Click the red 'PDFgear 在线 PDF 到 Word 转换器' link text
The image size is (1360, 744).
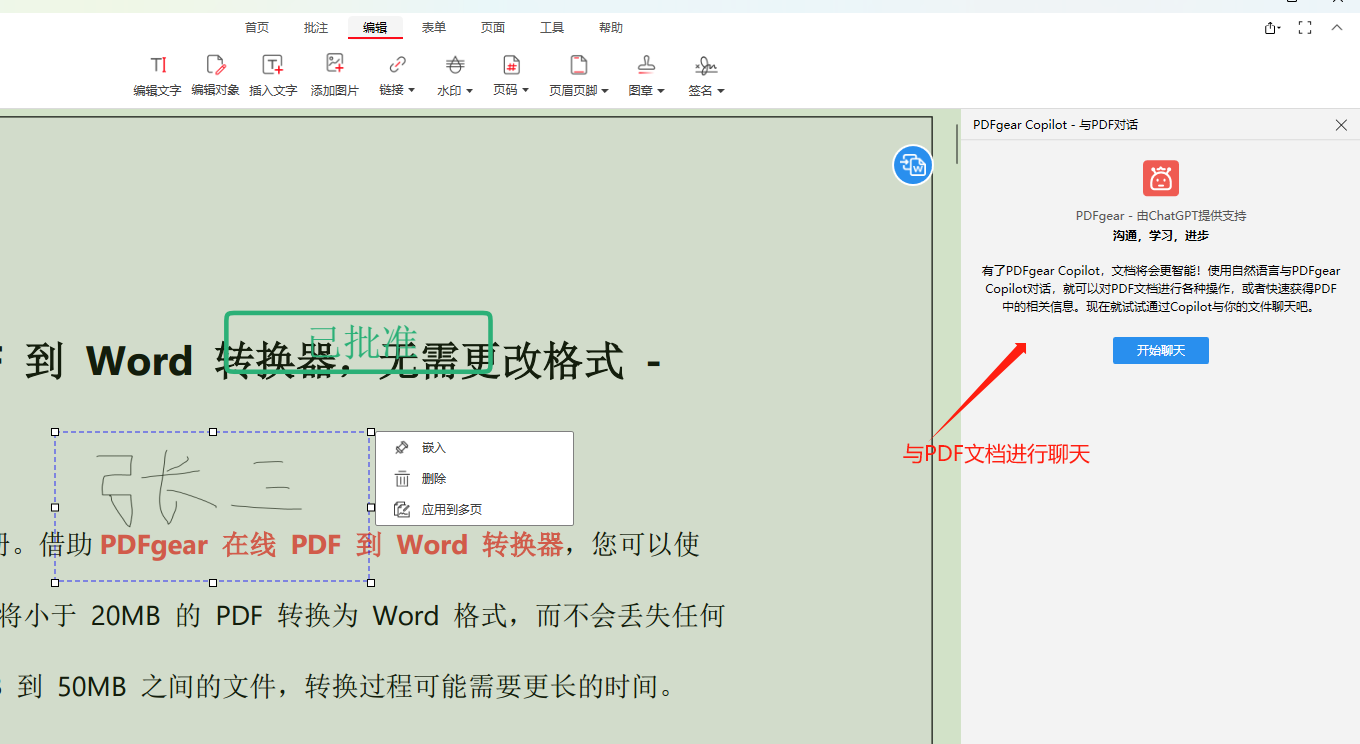click(332, 545)
